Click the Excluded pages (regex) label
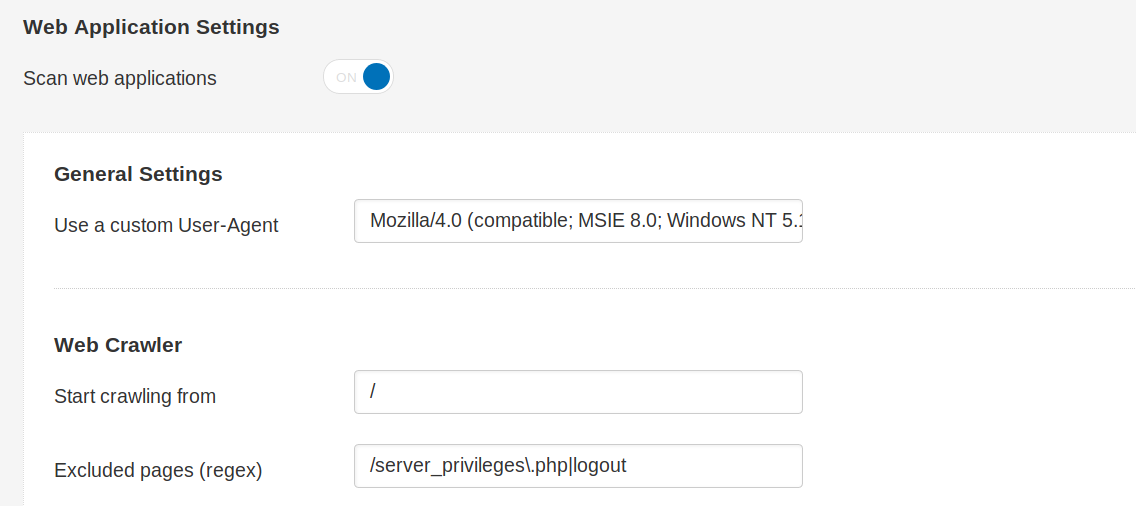Image resolution: width=1136 pixels, height=506 pixels. click(158, 471)
